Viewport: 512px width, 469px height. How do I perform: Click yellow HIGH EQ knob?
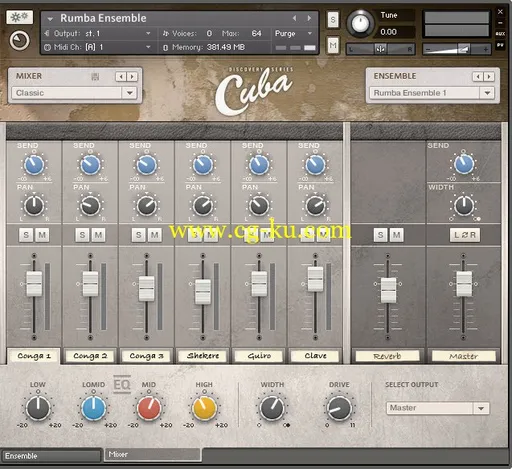click(204, 408)
